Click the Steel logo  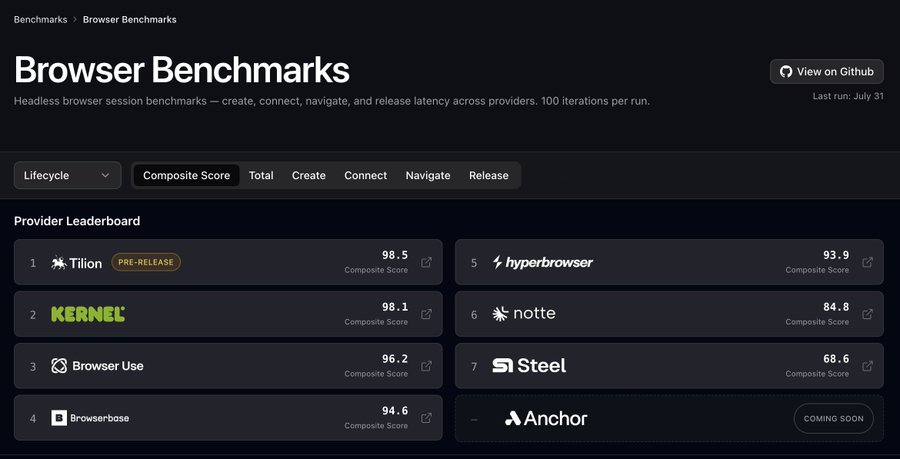529,365
